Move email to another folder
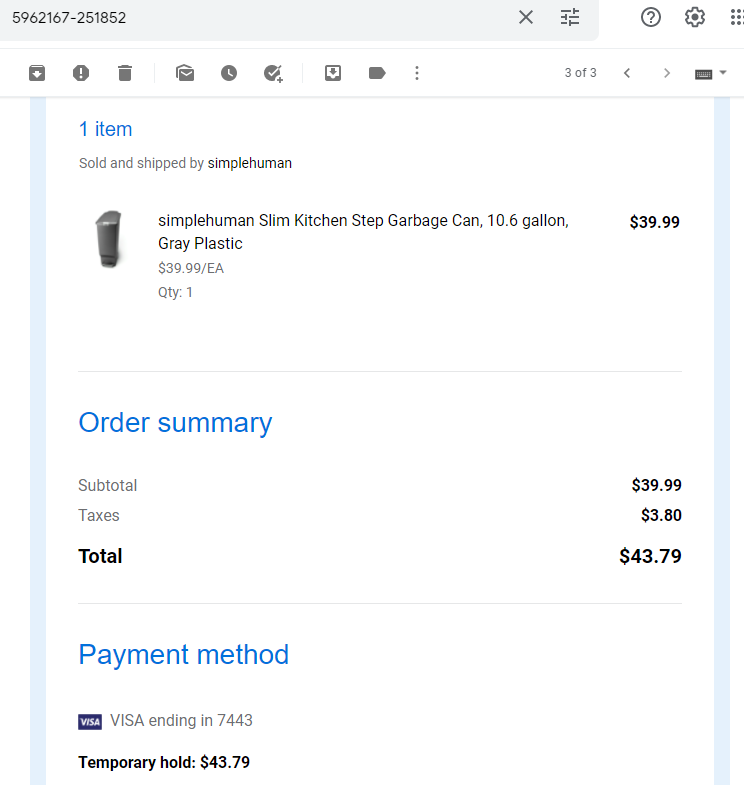The height and width of the screenshot is (785, 744). tap(333, 73)
